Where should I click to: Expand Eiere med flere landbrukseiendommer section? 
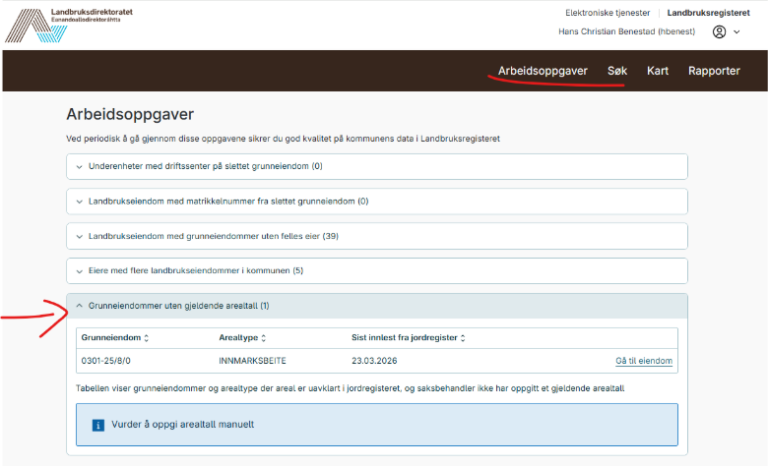tap(377, 271)
